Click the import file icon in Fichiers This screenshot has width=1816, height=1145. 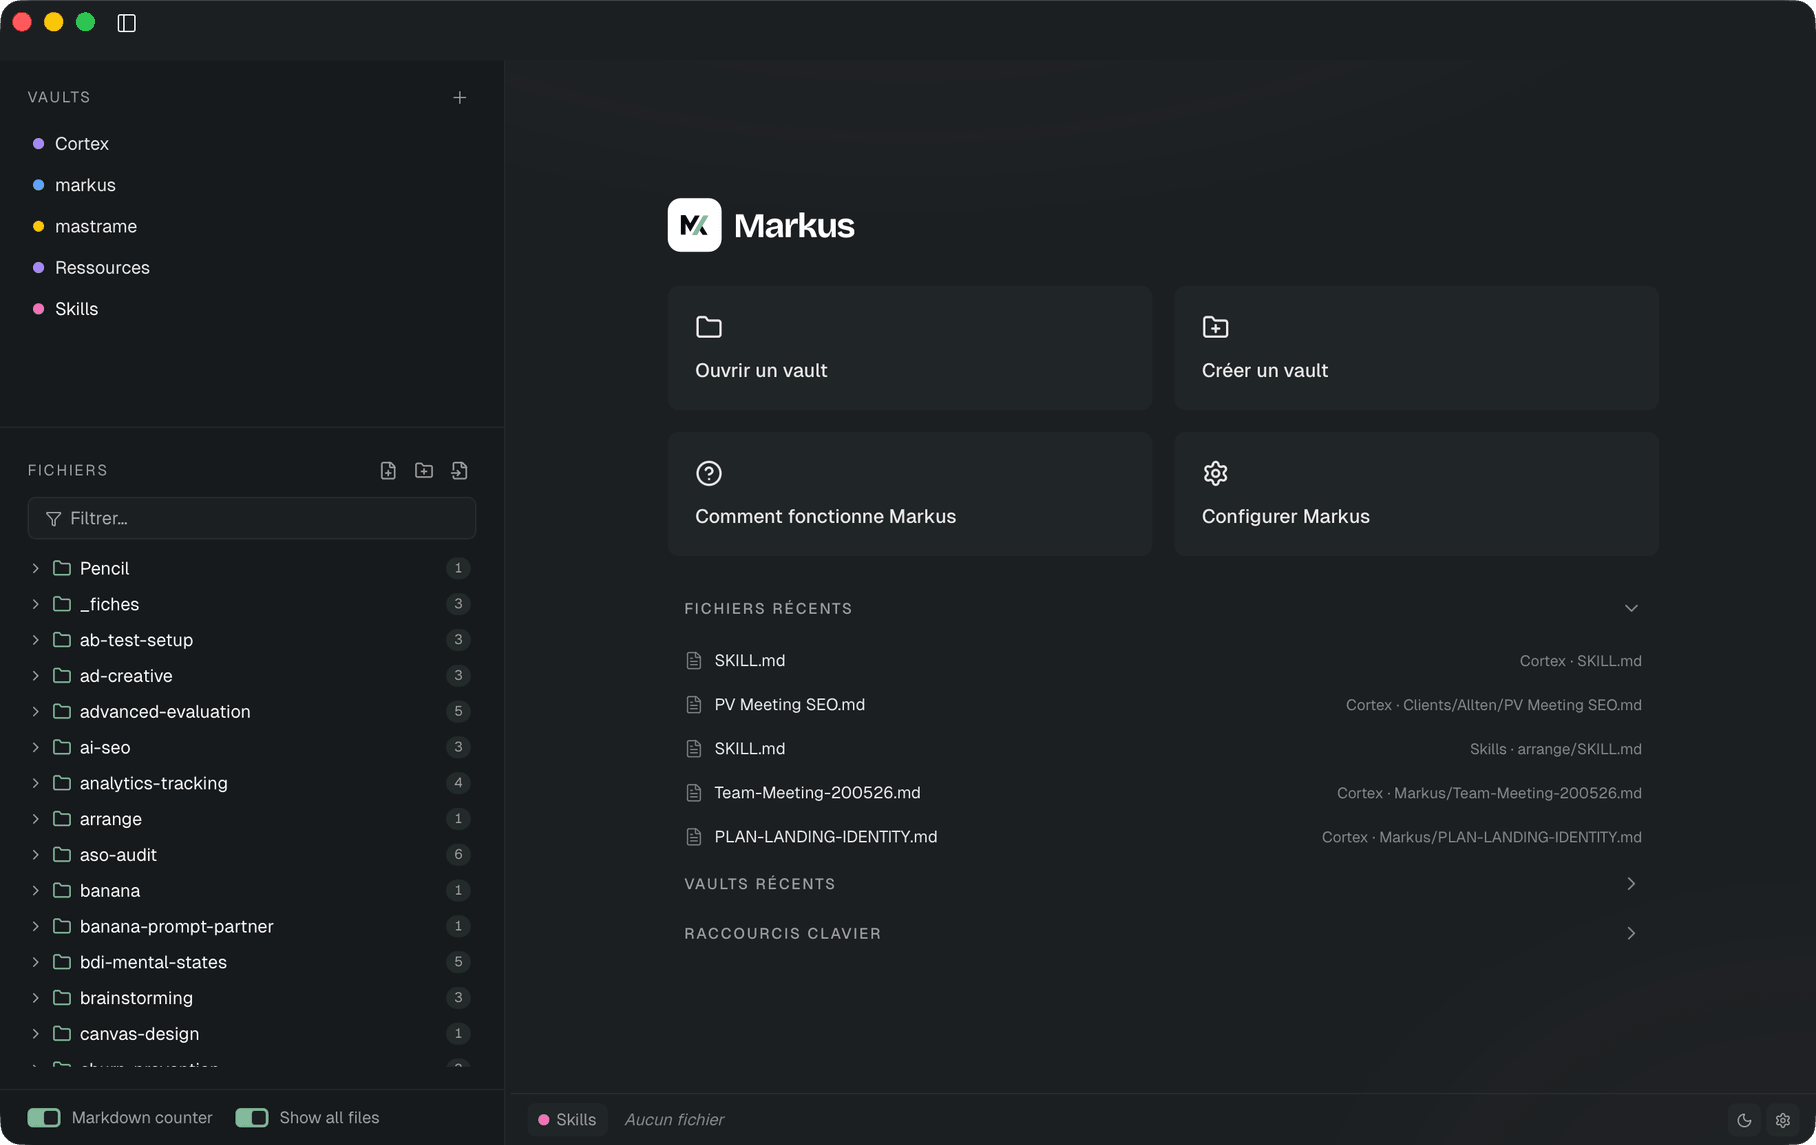[x=460, y=470]
